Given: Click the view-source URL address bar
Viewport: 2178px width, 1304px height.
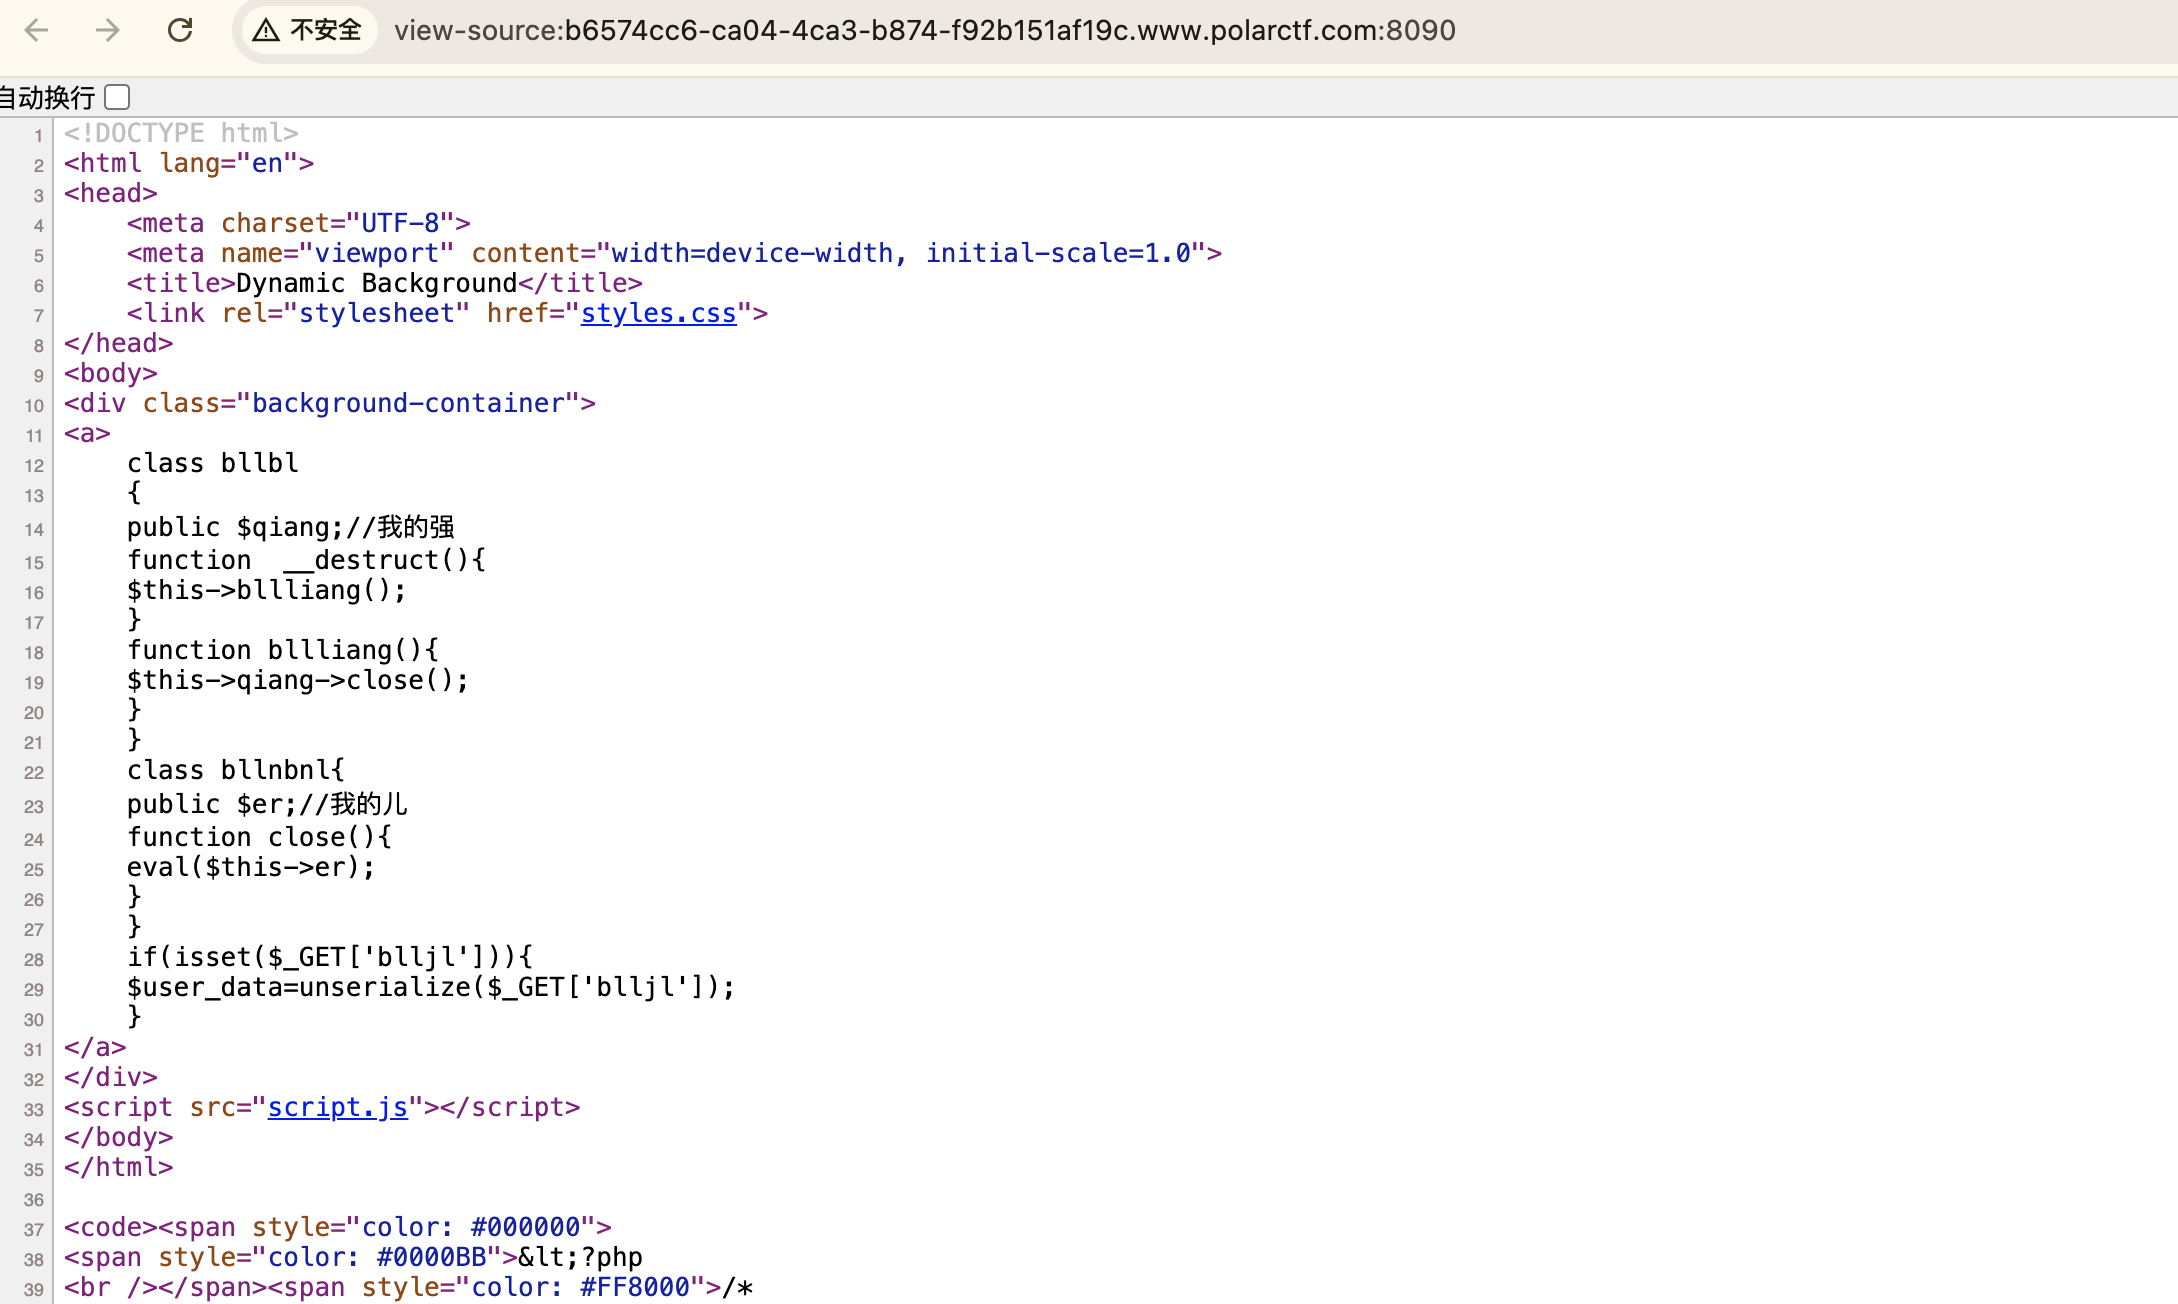Looking at the screenshot, I should 924,30.
